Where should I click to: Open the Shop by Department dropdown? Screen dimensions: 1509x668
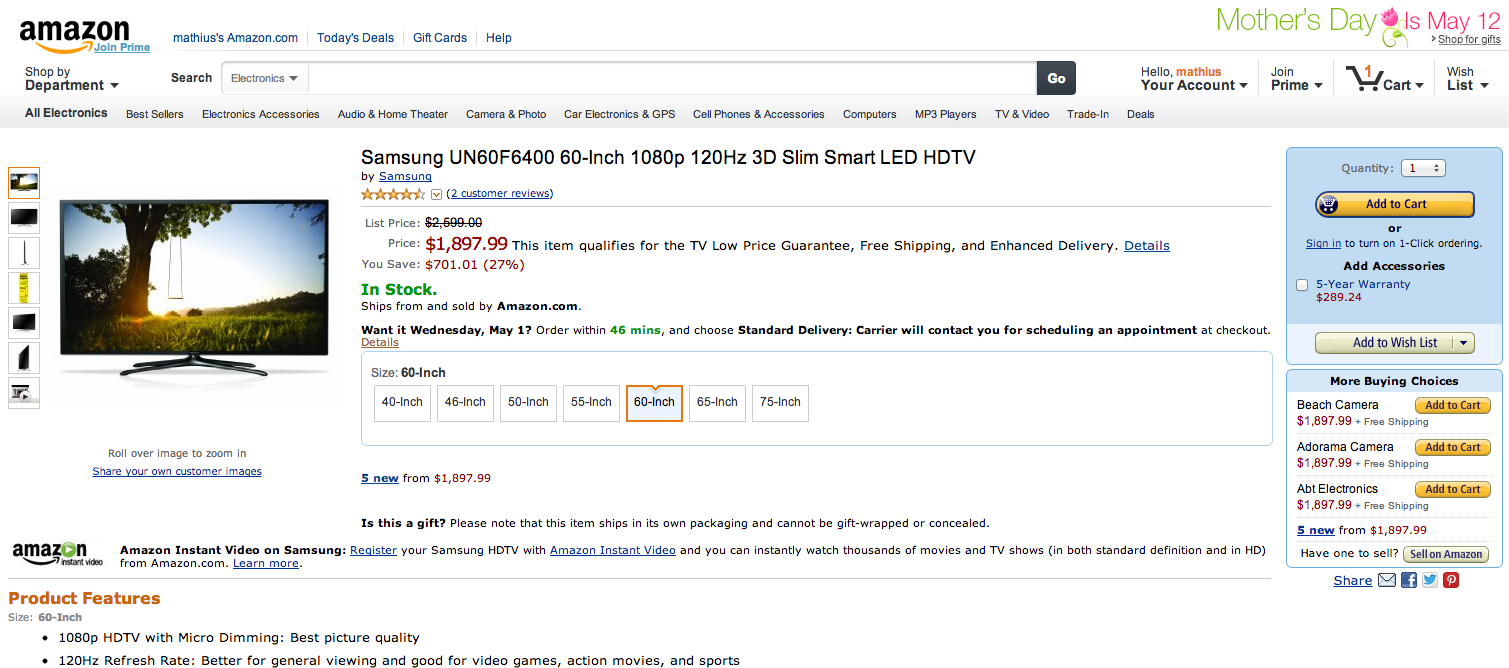70,79
